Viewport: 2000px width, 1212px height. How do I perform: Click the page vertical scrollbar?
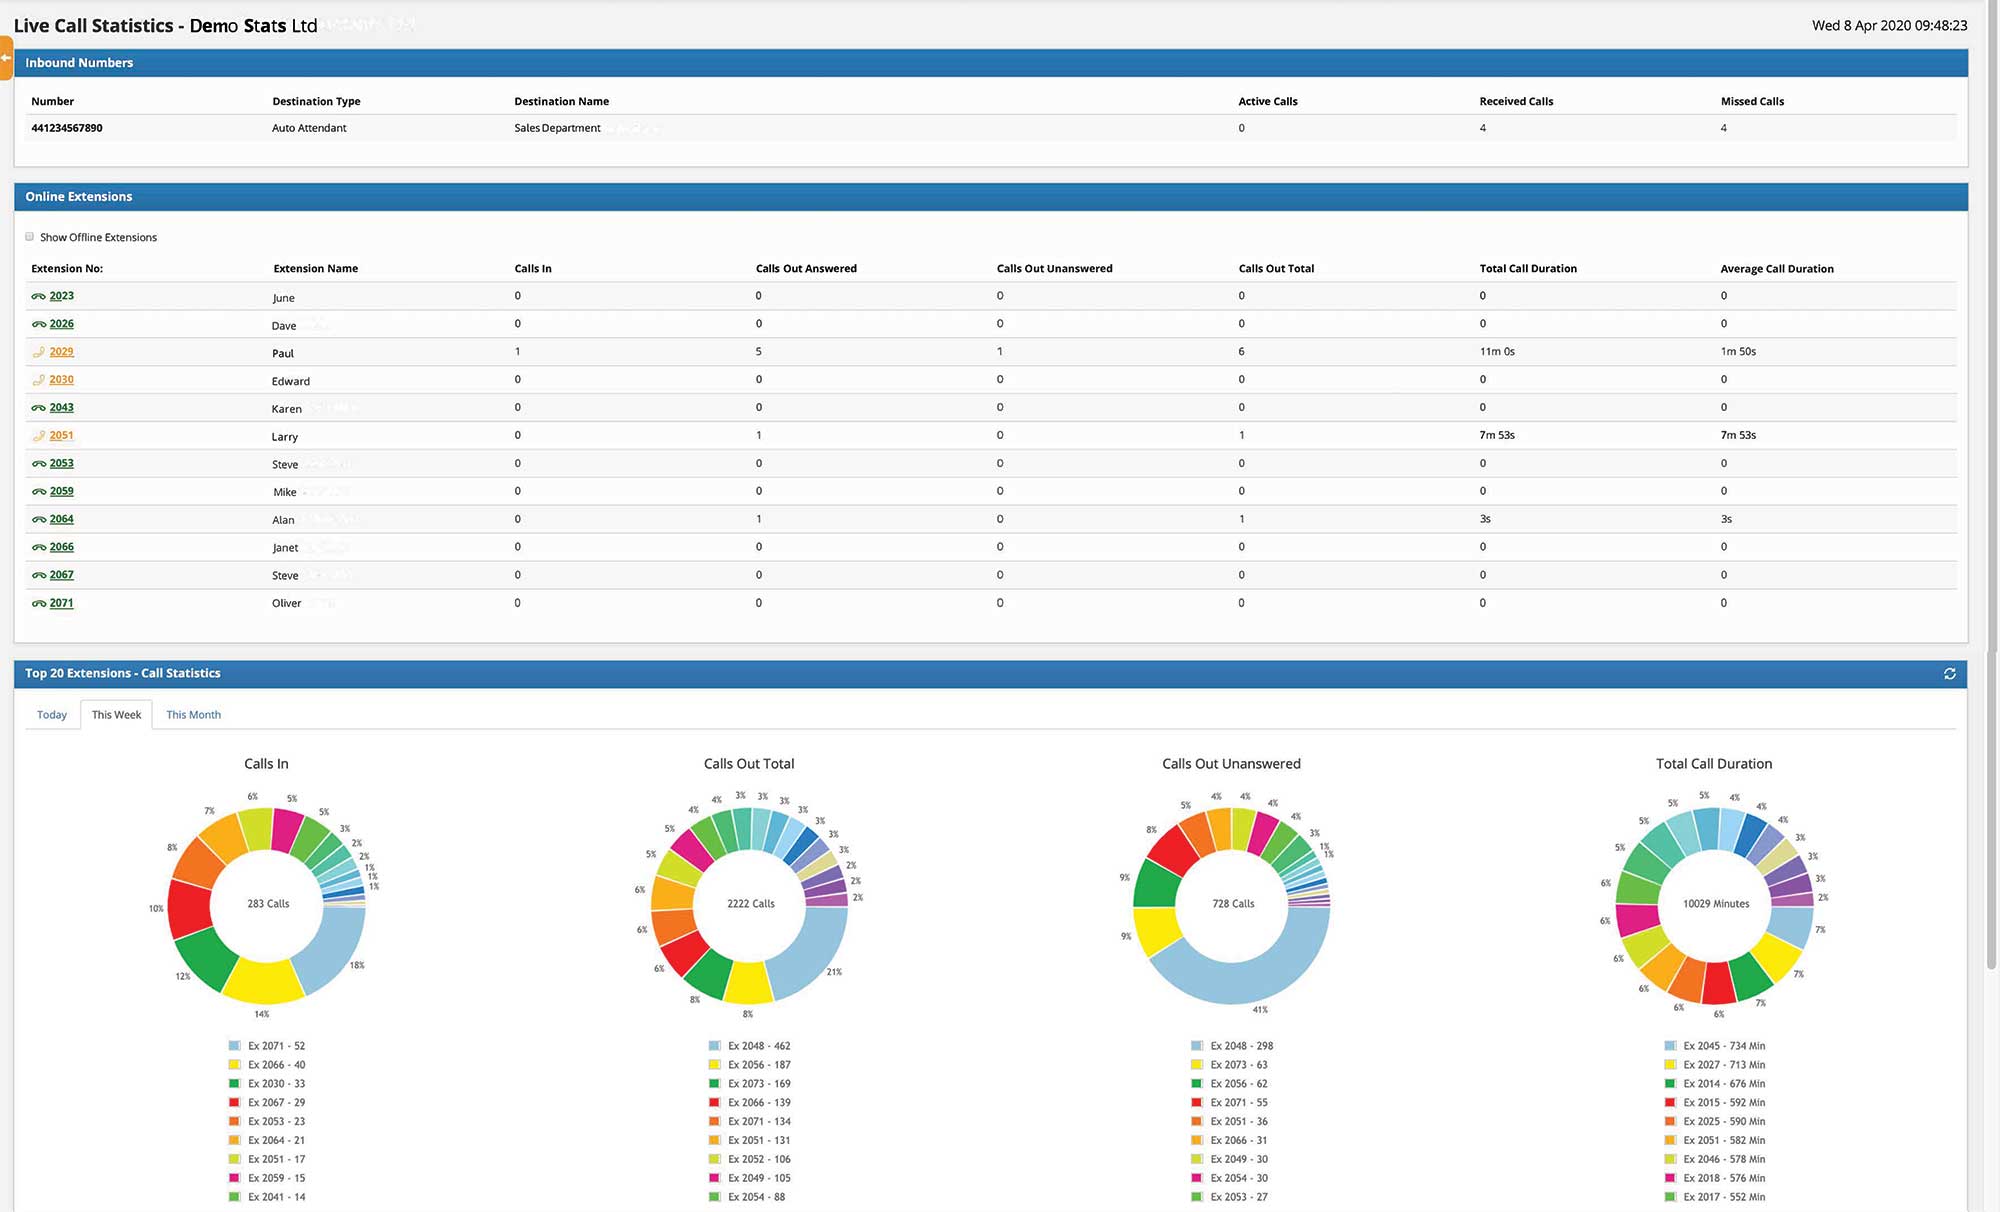point(1991,500)
